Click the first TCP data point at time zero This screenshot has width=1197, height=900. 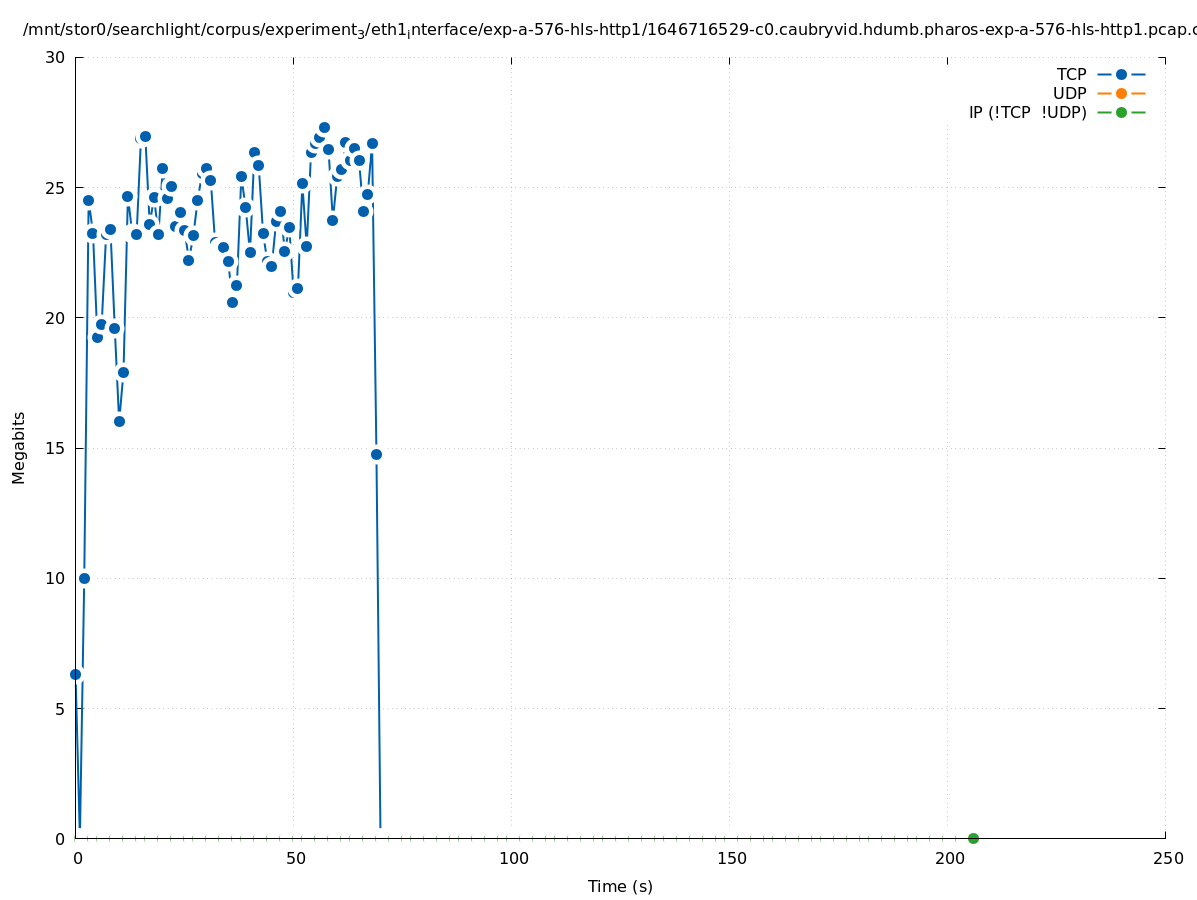coord(75,674)
